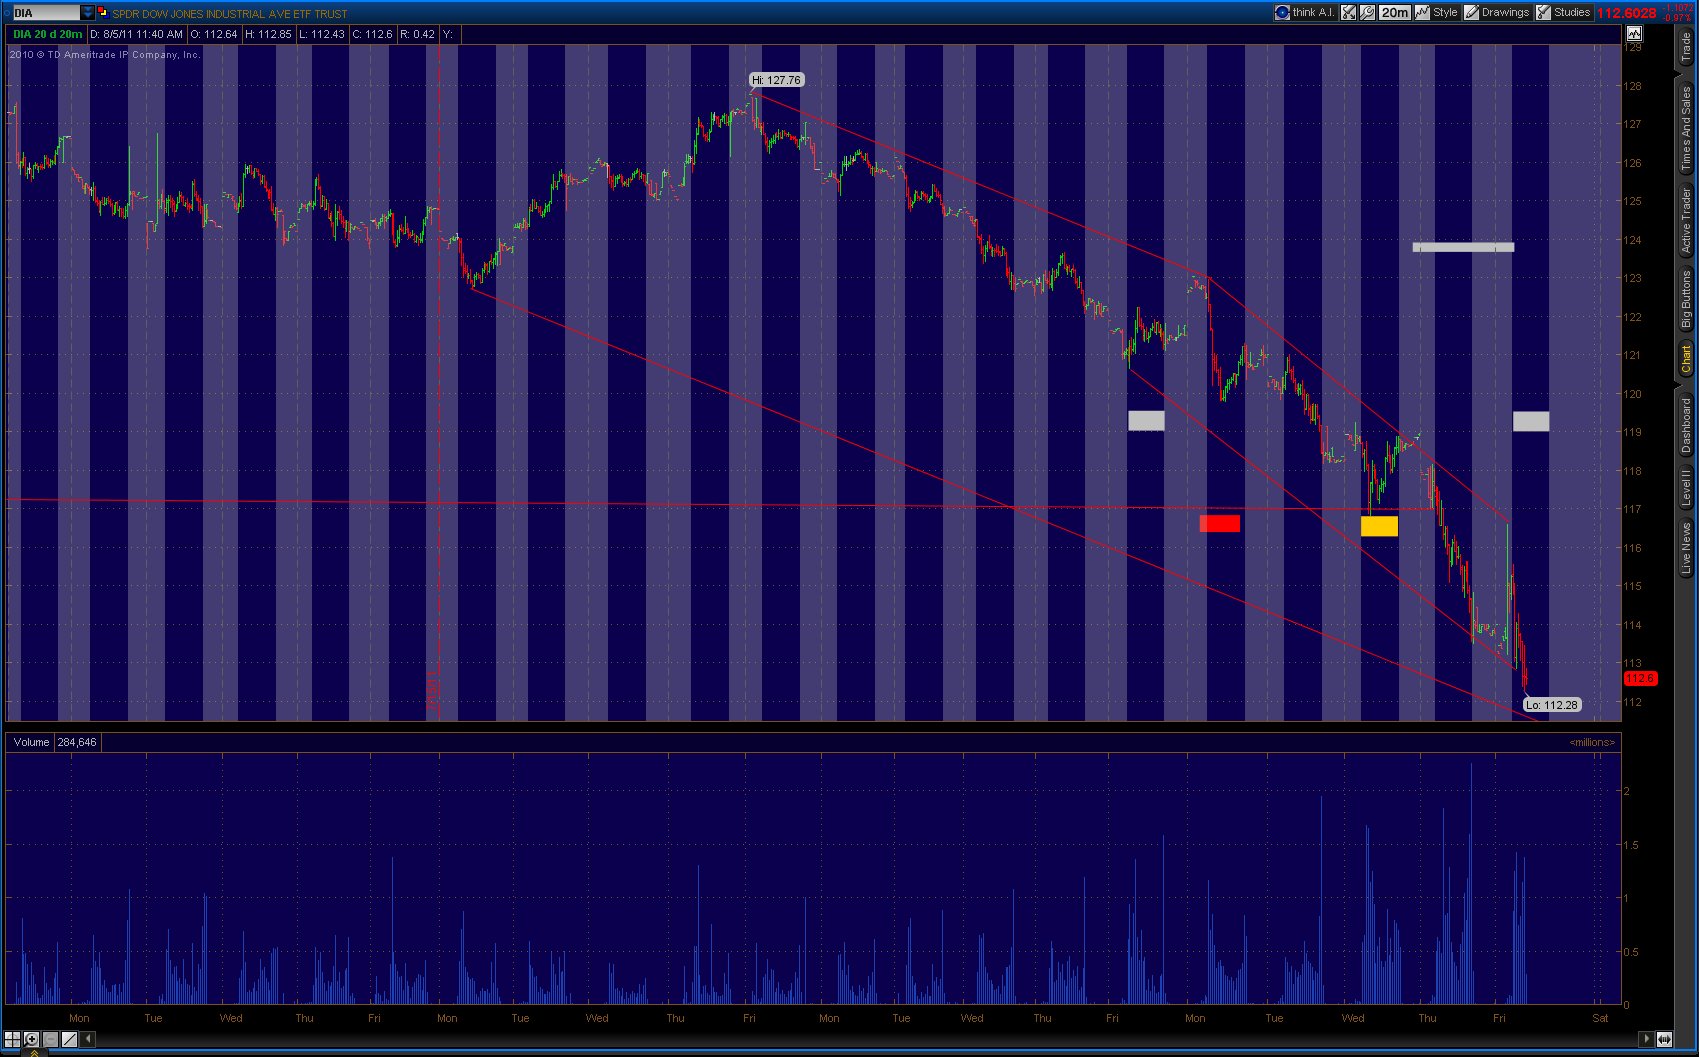
Task: Select the trendline drawing tool icon
Action: [x=69, y=1039]
